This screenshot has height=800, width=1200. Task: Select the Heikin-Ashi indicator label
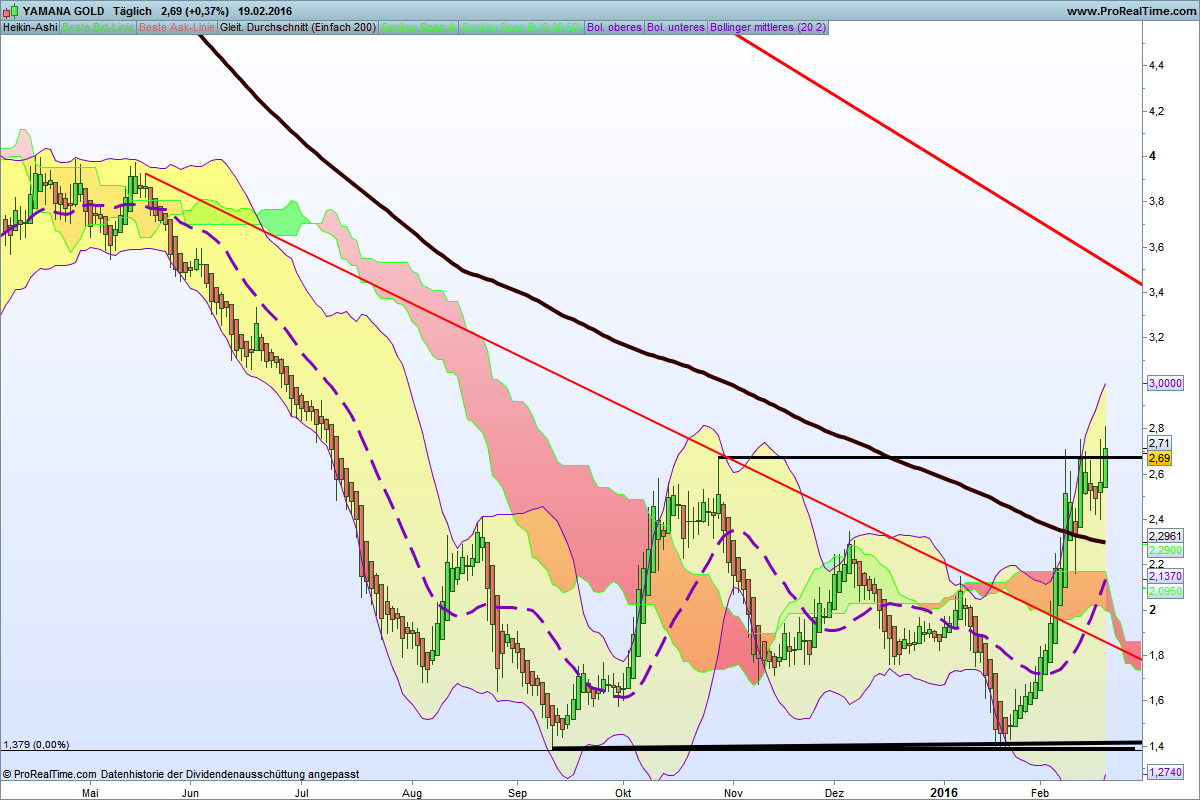click(x=29, y=27)
